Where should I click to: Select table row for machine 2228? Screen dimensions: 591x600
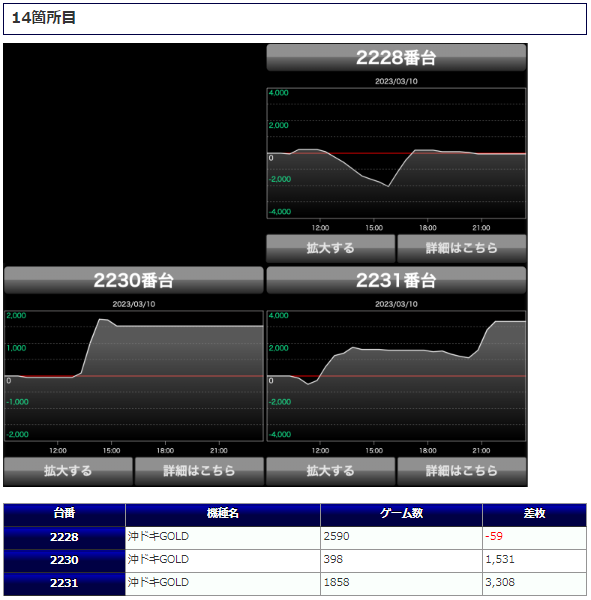pyautogui.click(x=295, y=538)
